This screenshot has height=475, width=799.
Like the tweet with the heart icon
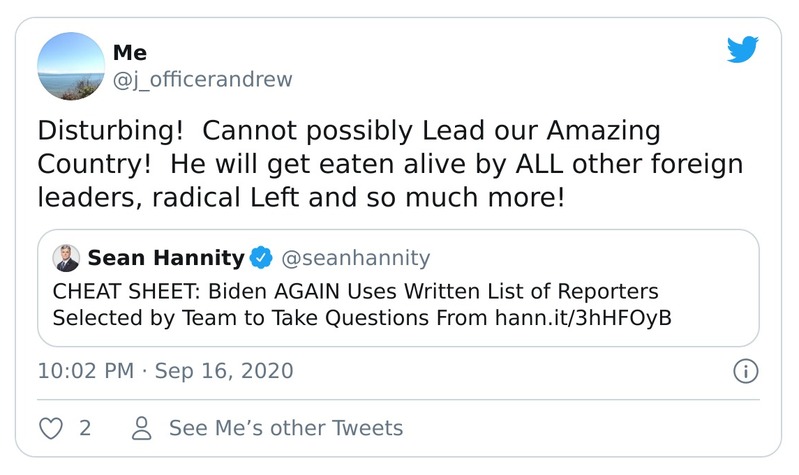pos(49,428)
